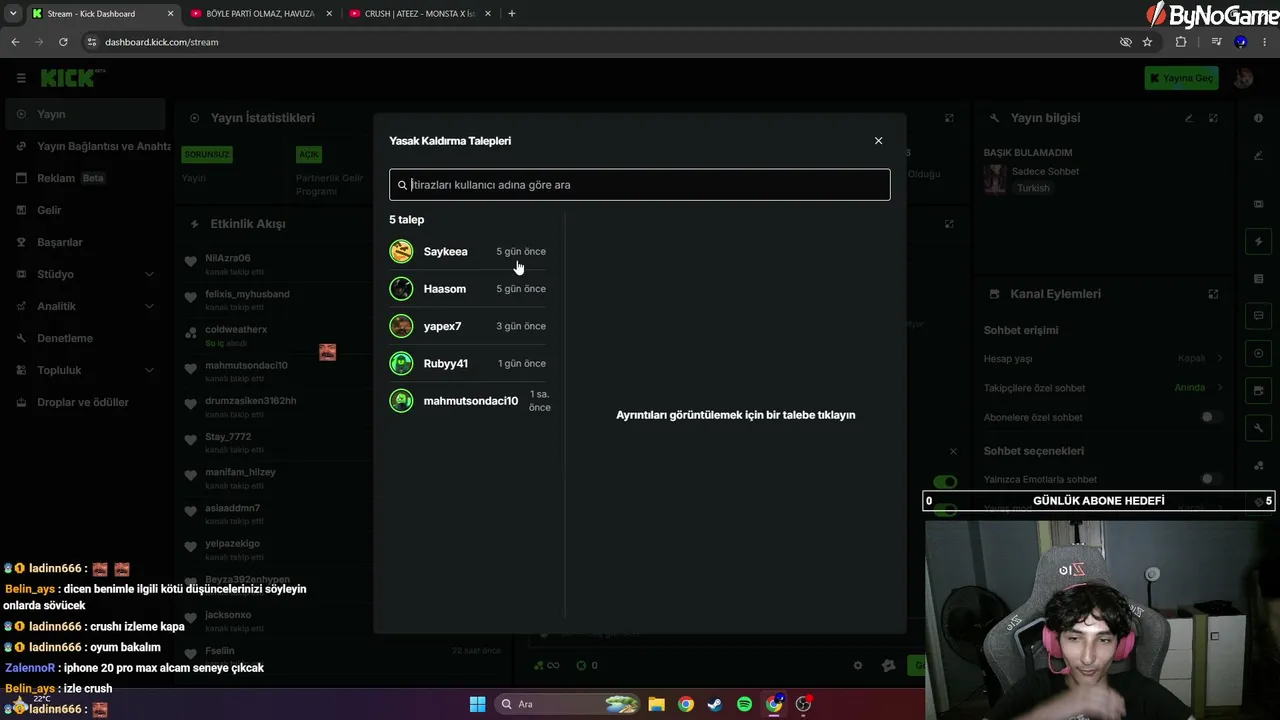
Task: Focus the appeals username search field
Action: coord(639,185)
